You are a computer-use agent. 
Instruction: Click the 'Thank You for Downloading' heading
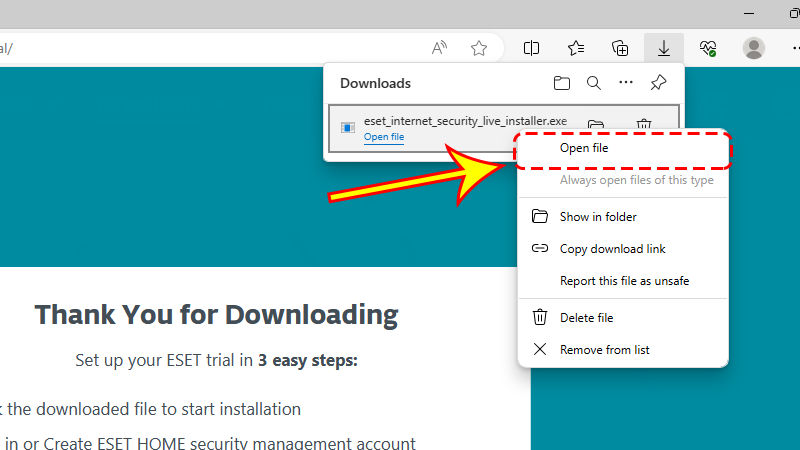pos(216,314)
